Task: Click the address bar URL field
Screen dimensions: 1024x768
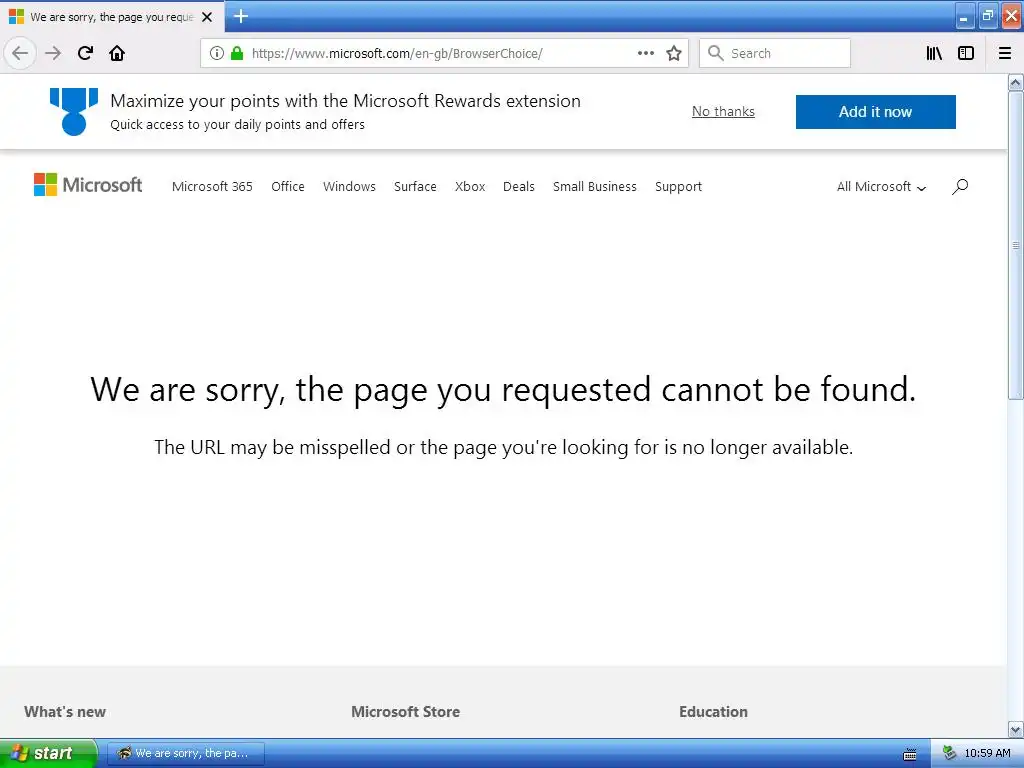Action: [444, 53]
